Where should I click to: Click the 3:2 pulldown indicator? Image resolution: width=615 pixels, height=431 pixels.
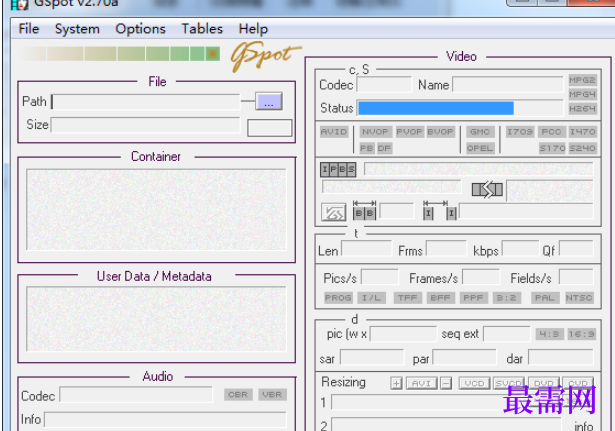pos(507,298)
